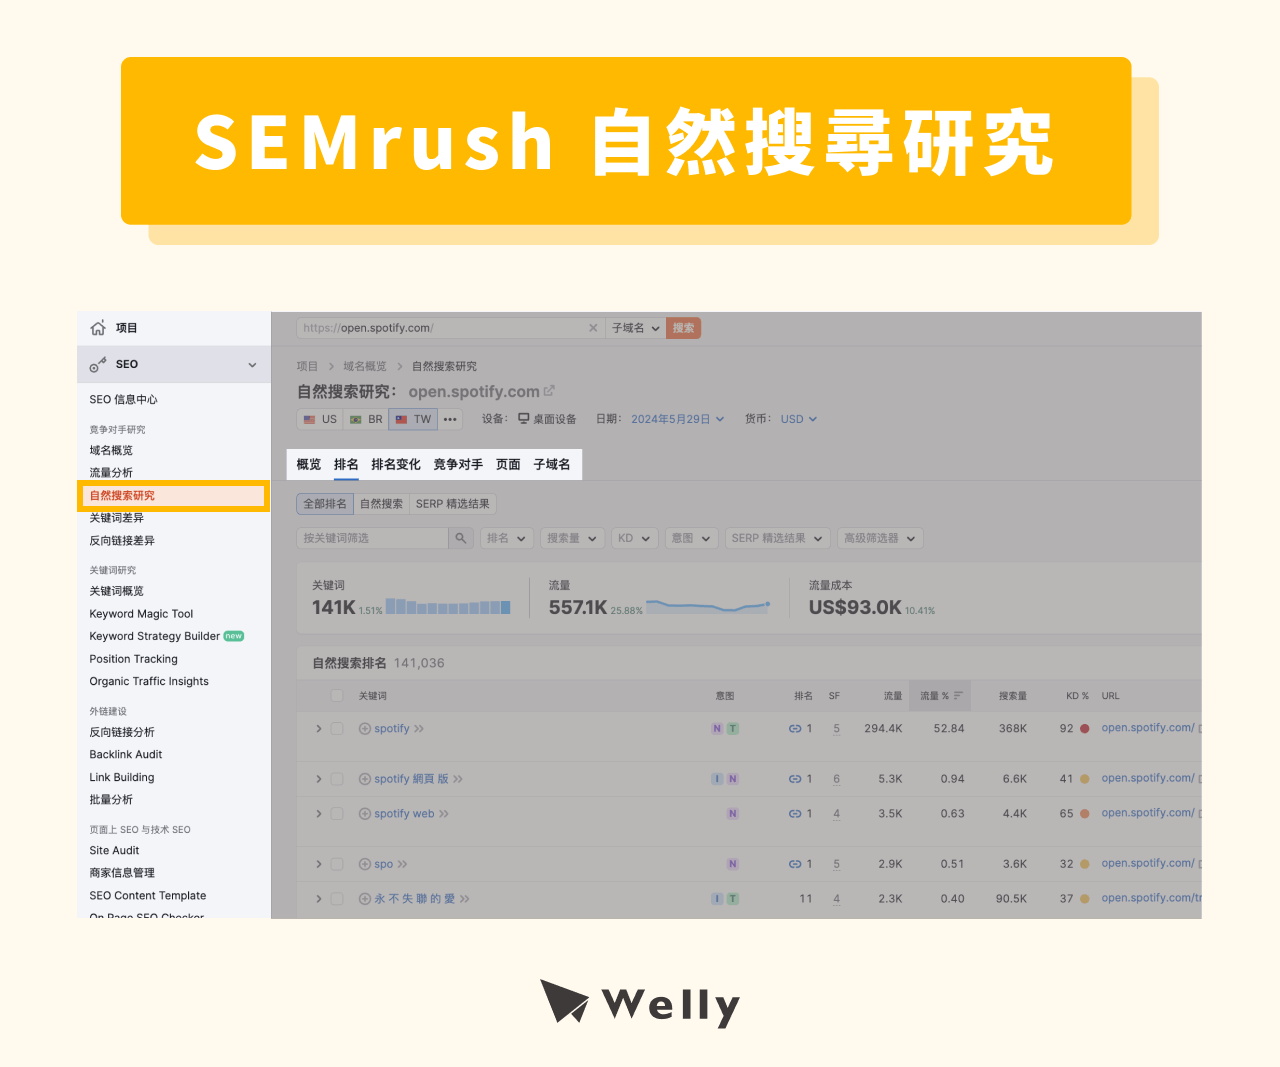Tick the select-all checkbox in the table header

tap(337, 696)
